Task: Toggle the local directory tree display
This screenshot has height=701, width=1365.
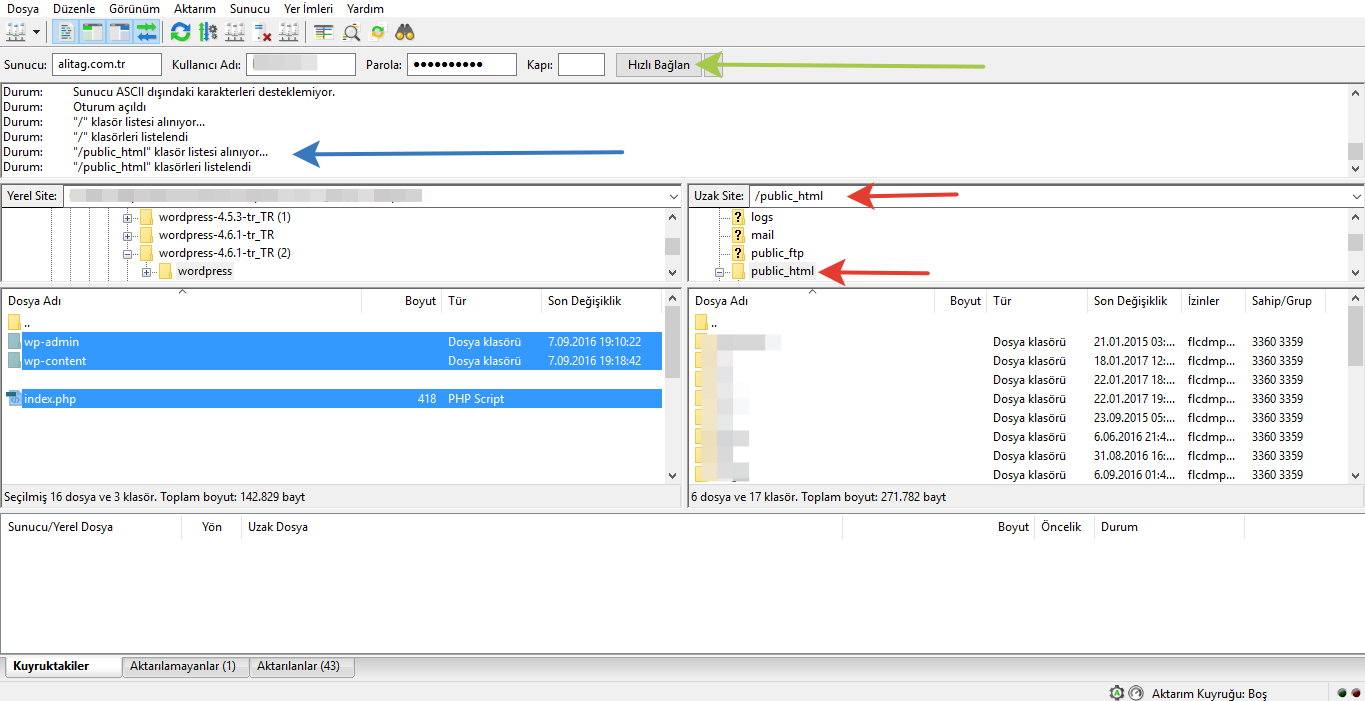Action: (93, 32)
